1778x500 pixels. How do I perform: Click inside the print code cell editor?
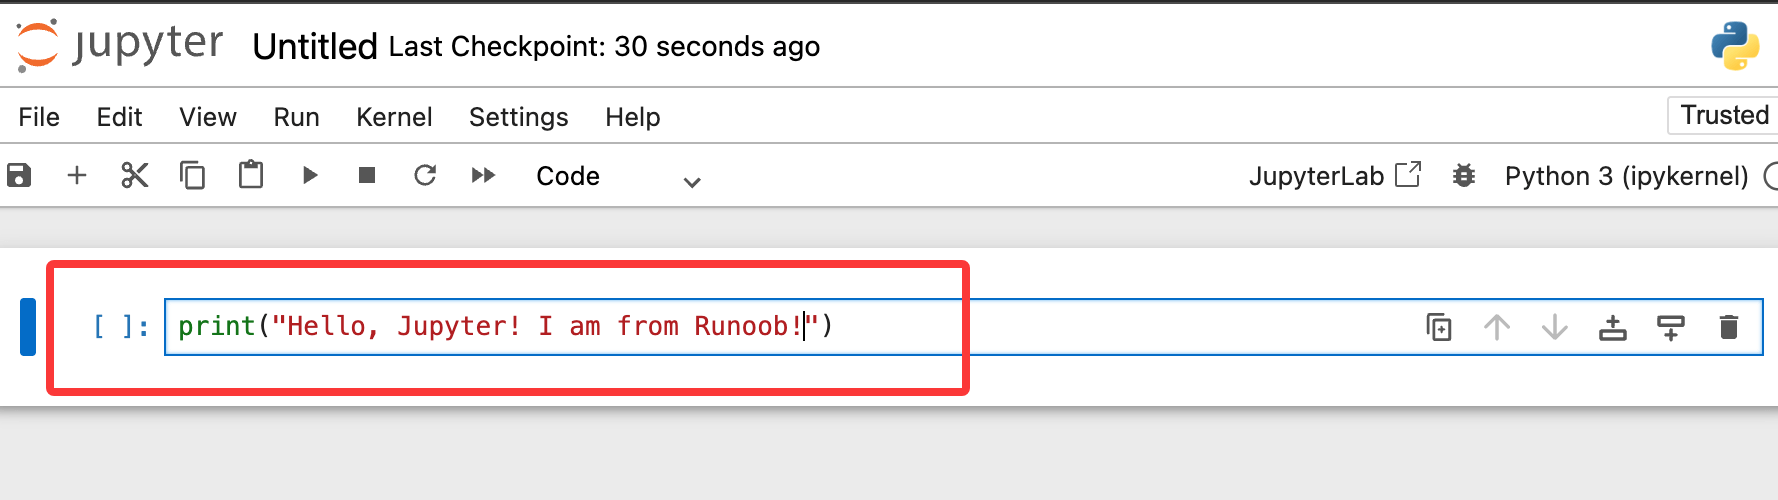point(600,327)
